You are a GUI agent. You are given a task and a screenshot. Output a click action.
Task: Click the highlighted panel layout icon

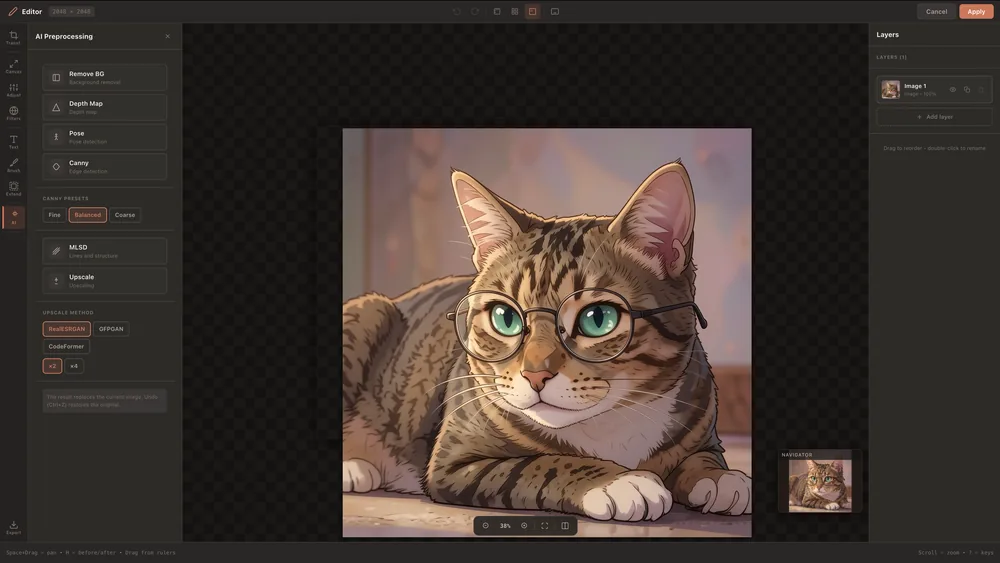[x=533, y=11]
